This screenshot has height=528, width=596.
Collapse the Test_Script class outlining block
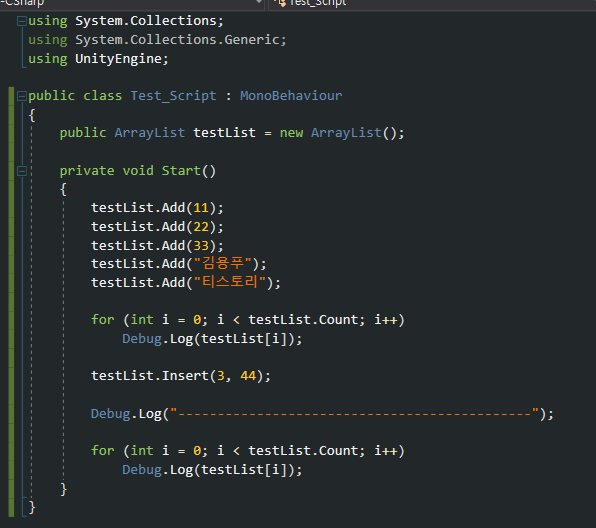pos(22,96)
